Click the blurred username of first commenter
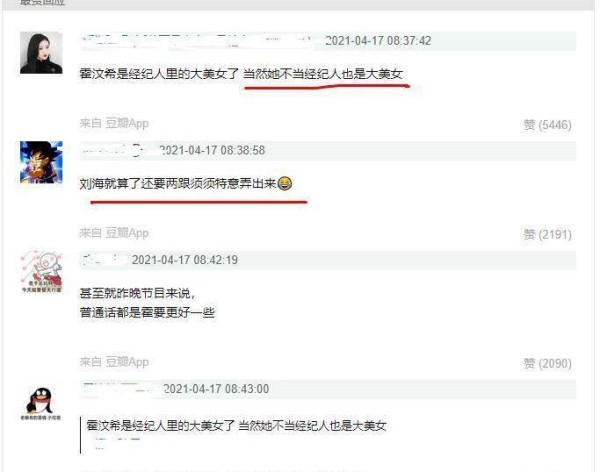Viewport: 600px width, 472px height. (x=197, y=41)
